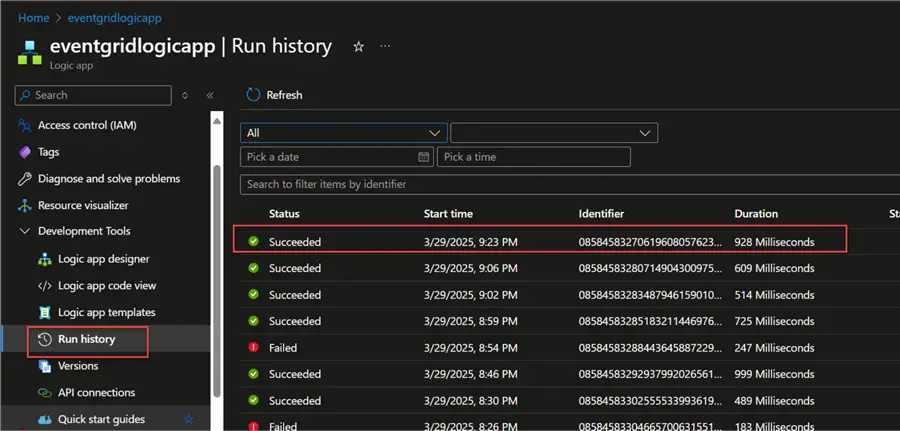This screenshot has height=431, width=900.
Task: Click the Versions icon
Action: [x=45, y=366]
